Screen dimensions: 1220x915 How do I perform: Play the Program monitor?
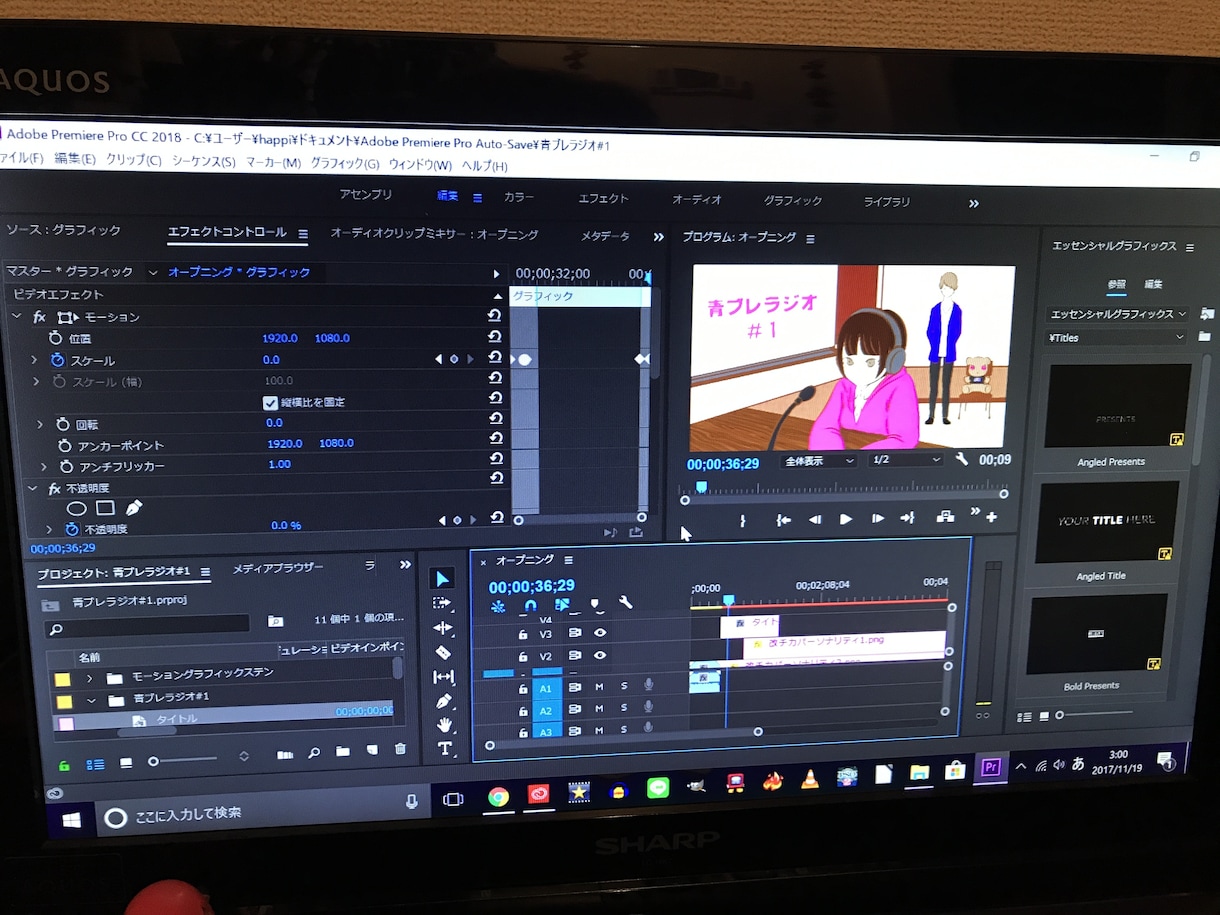coord(846,519)
